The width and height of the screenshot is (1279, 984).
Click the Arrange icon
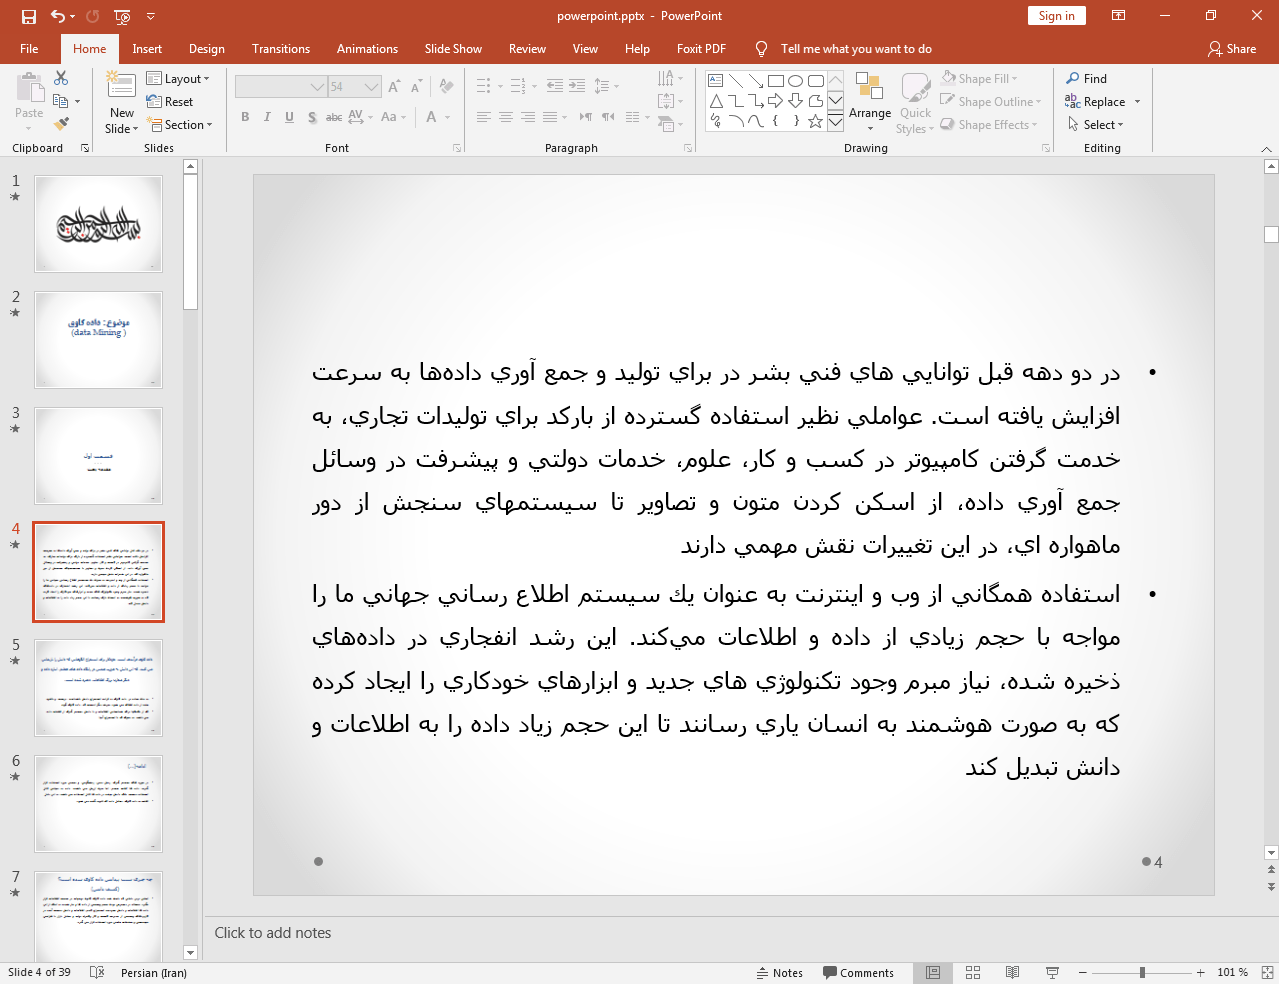click(x=869, y=86)
